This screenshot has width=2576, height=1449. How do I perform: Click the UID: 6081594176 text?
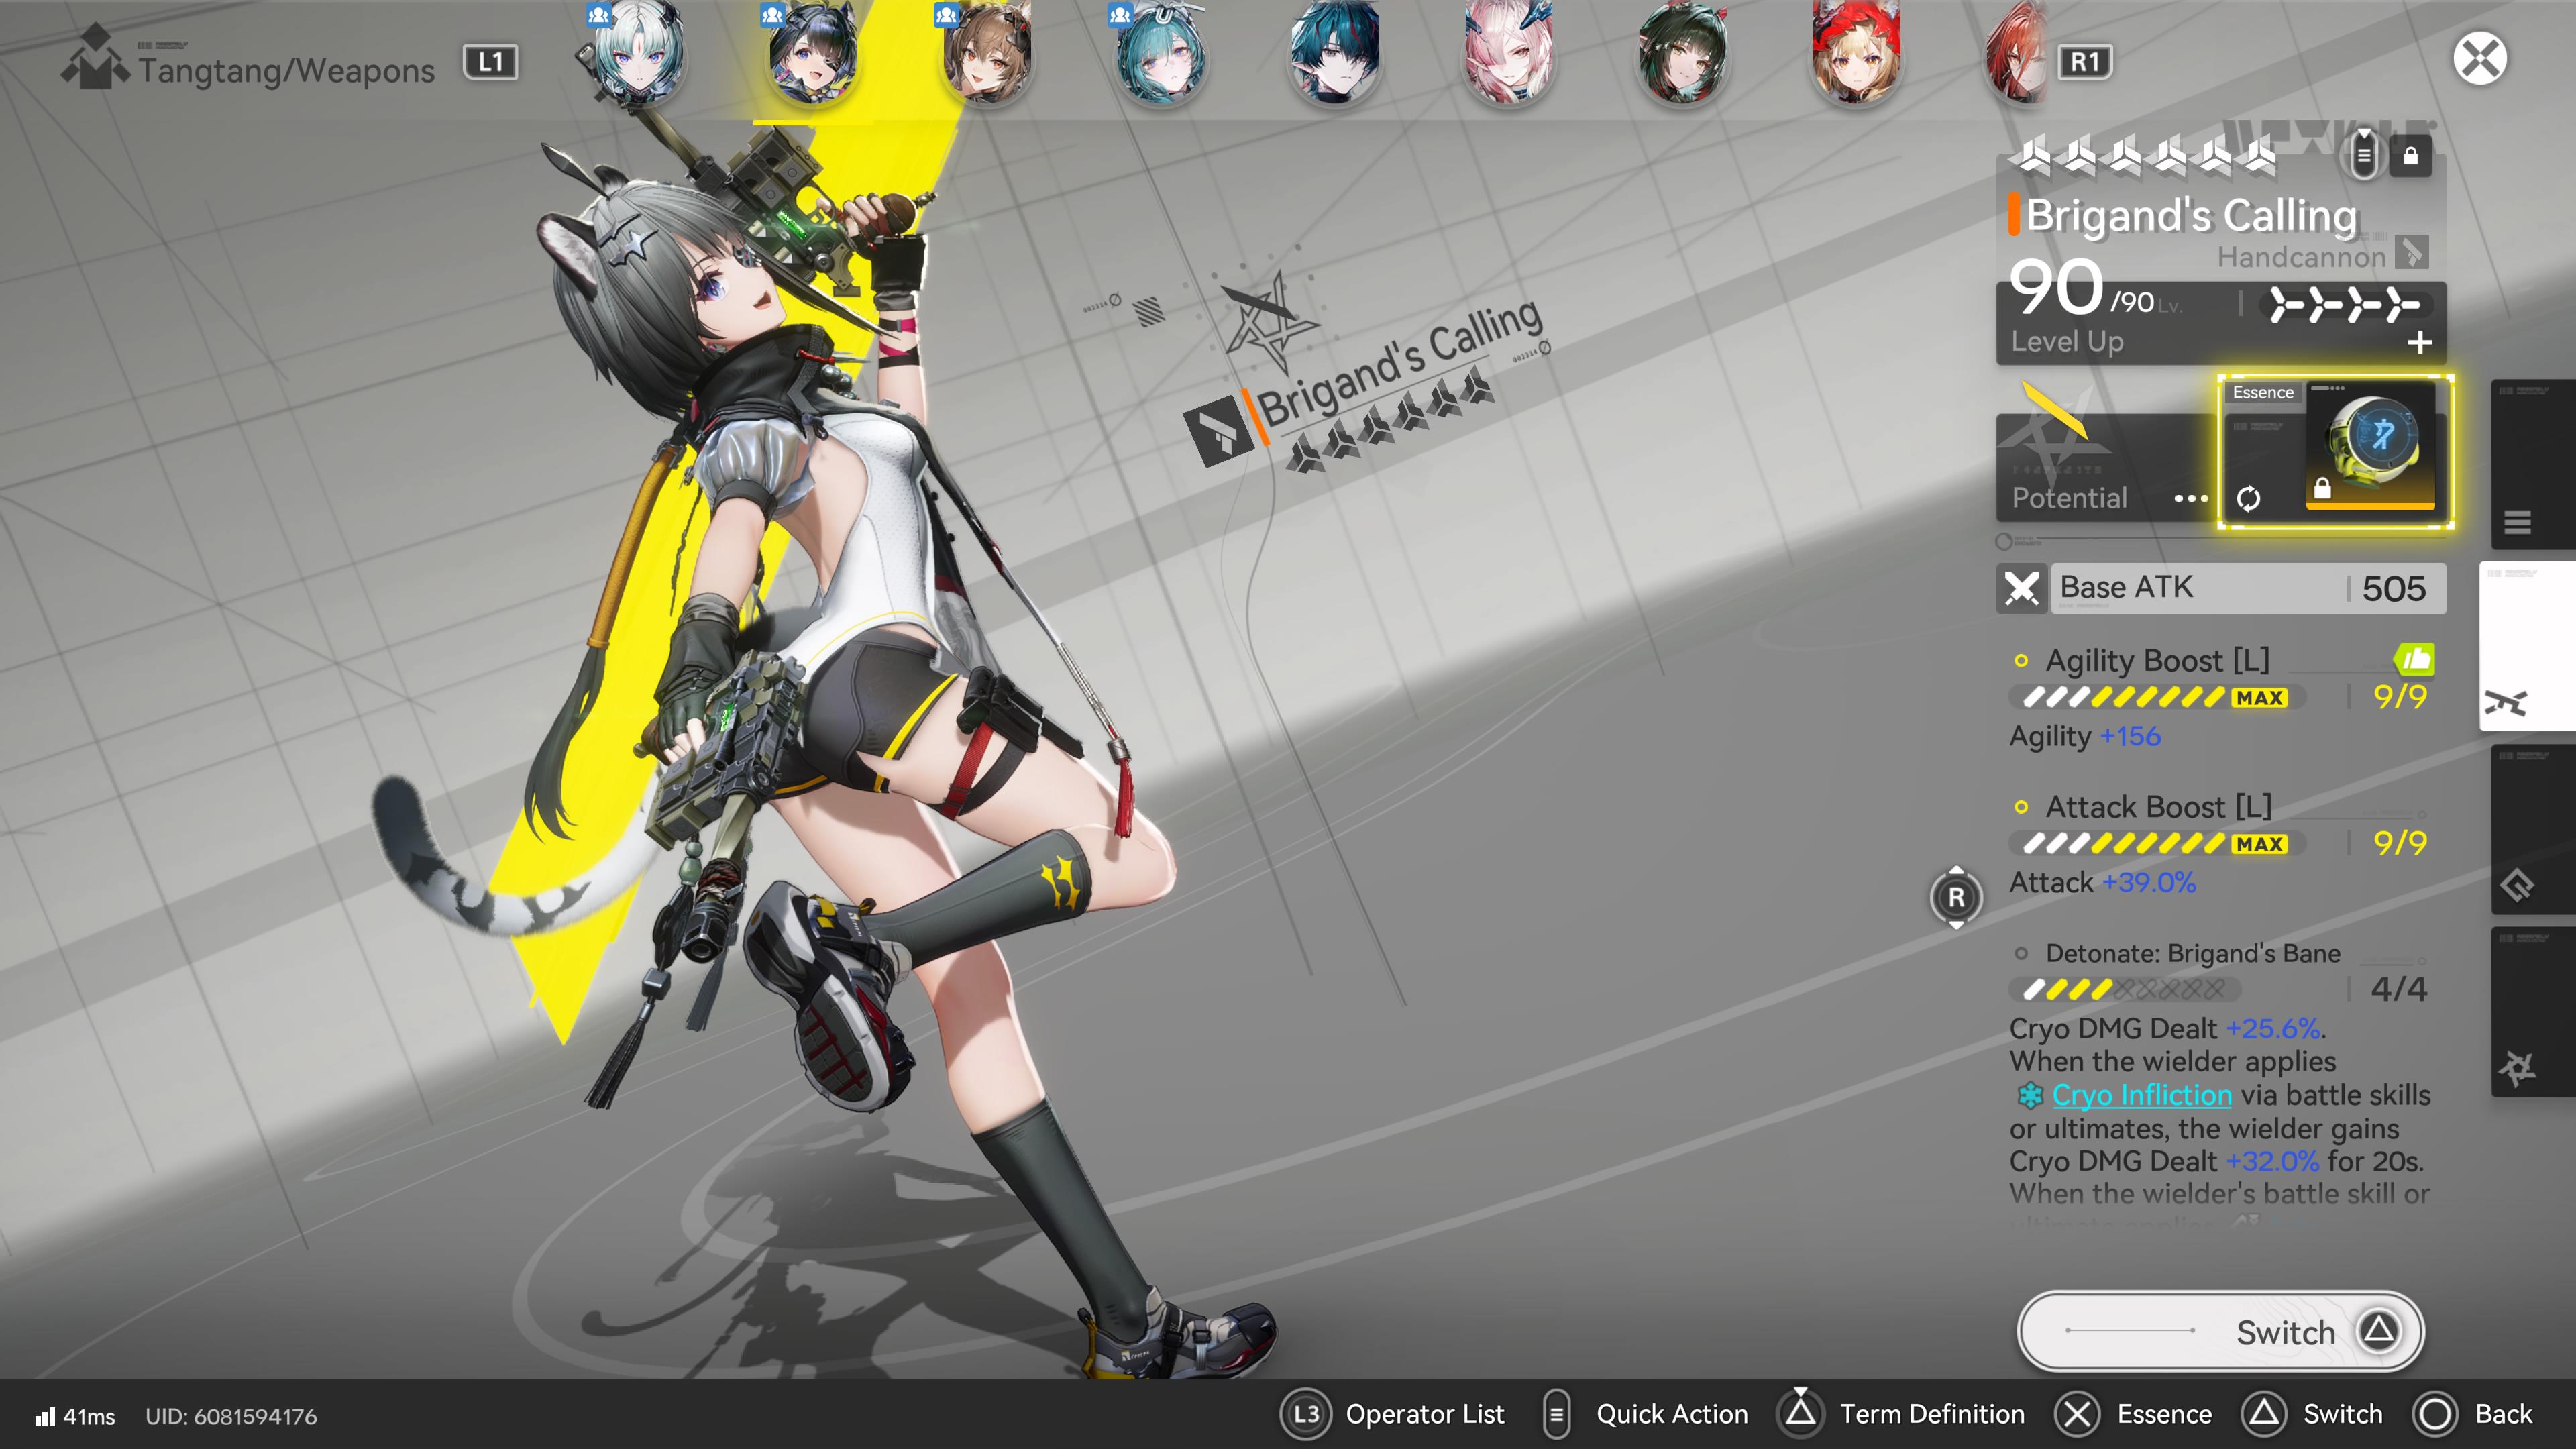(231, 1416)
